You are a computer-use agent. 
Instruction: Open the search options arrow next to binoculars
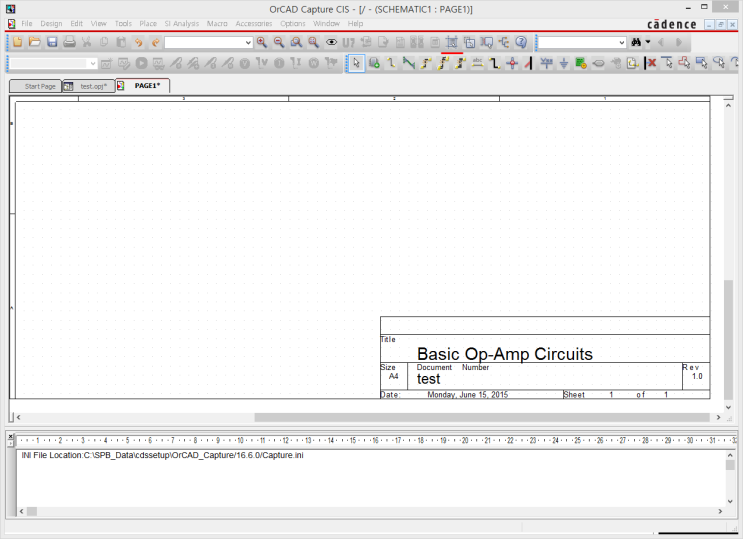point(648,42)
